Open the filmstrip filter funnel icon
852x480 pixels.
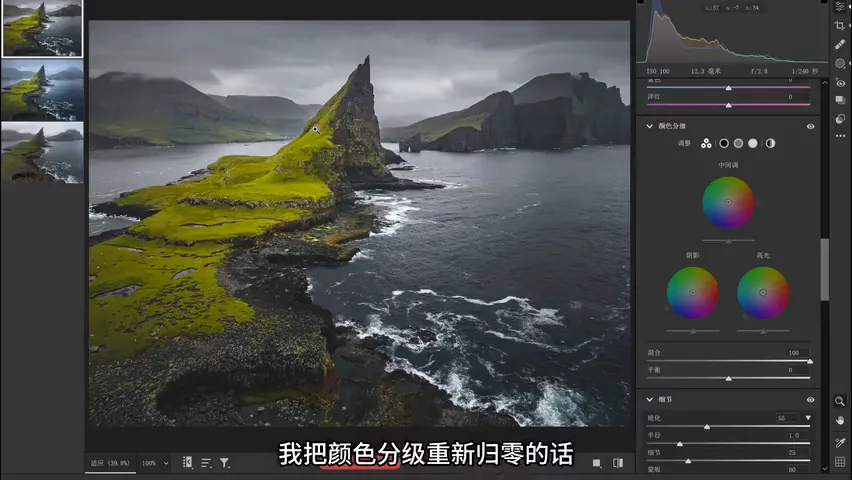(224, 463)
